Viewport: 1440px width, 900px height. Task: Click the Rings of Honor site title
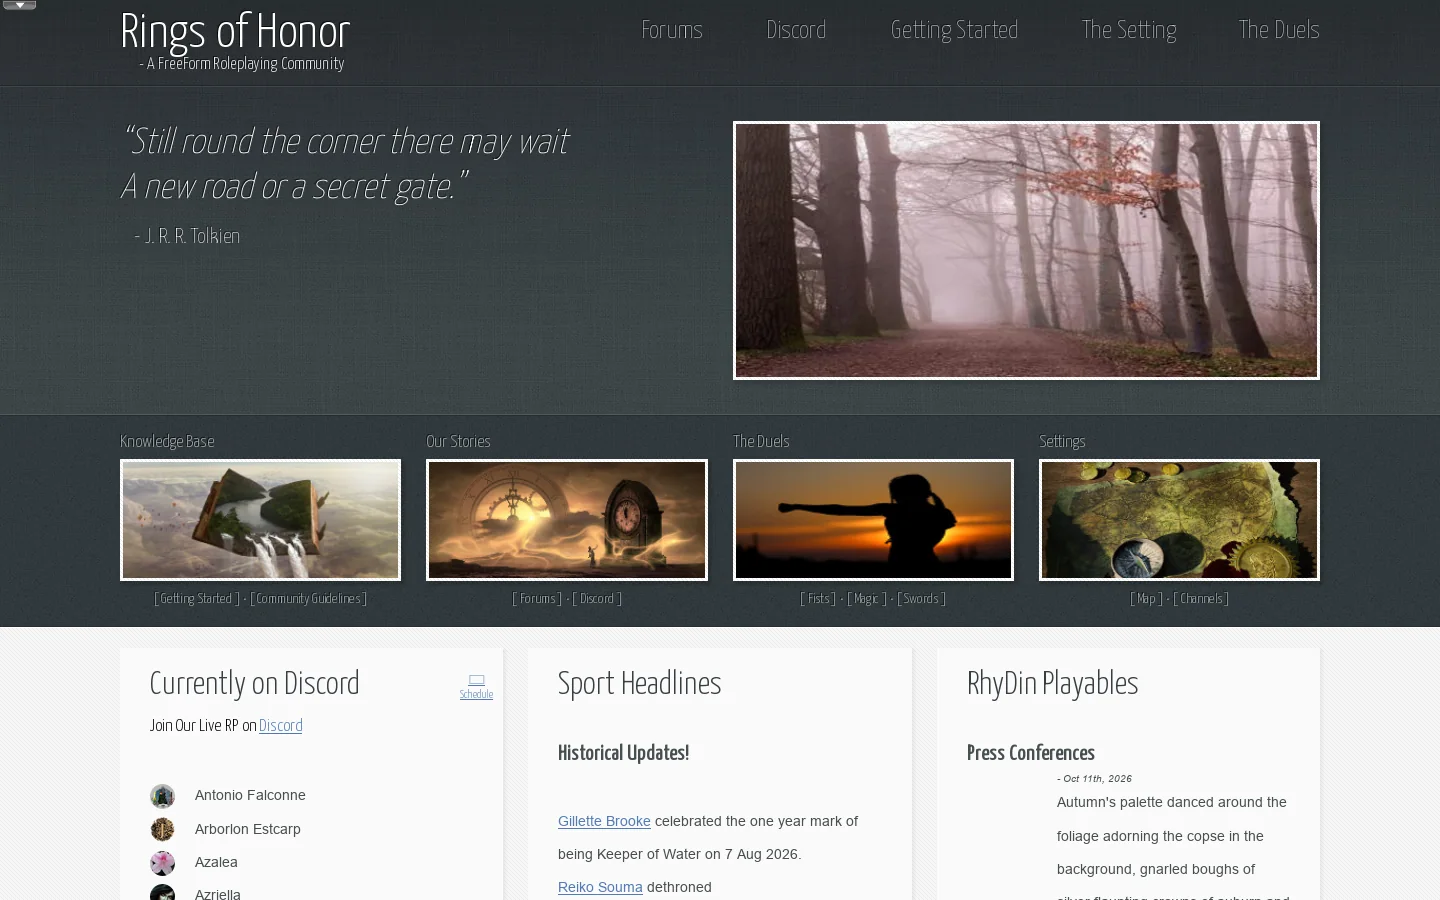point(235,31)
